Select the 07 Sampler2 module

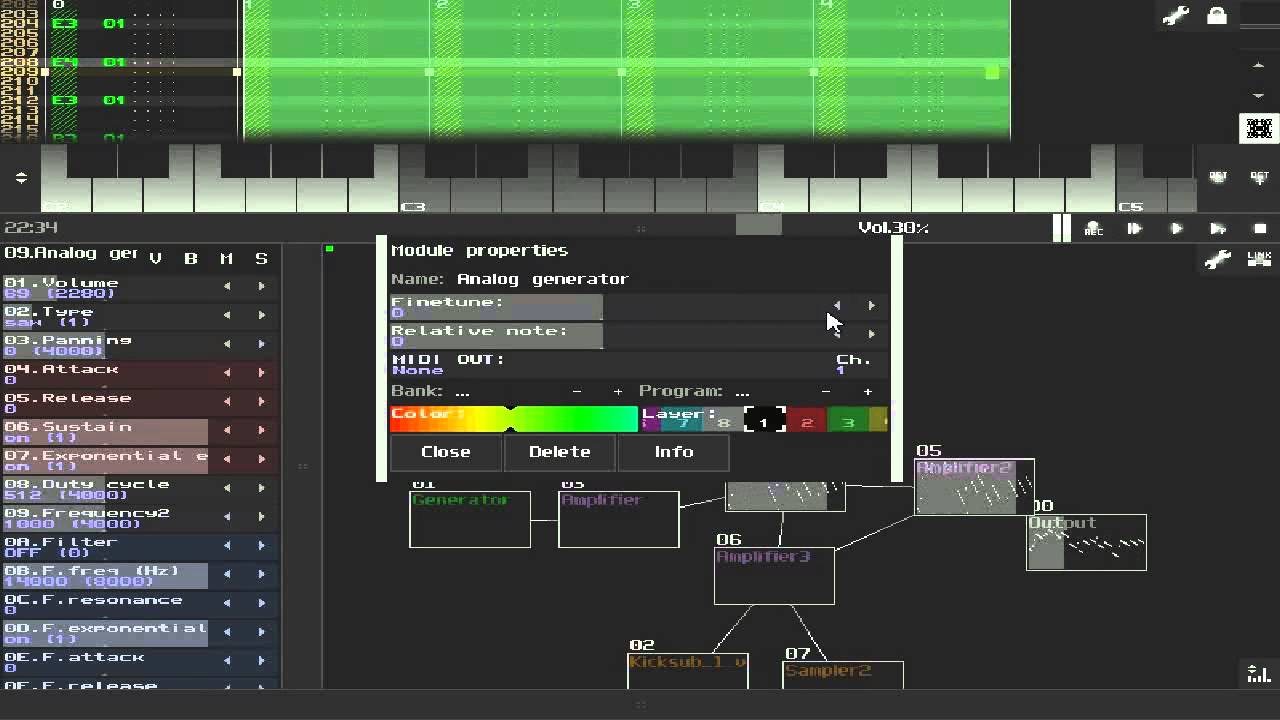click(x=843, y=675)
